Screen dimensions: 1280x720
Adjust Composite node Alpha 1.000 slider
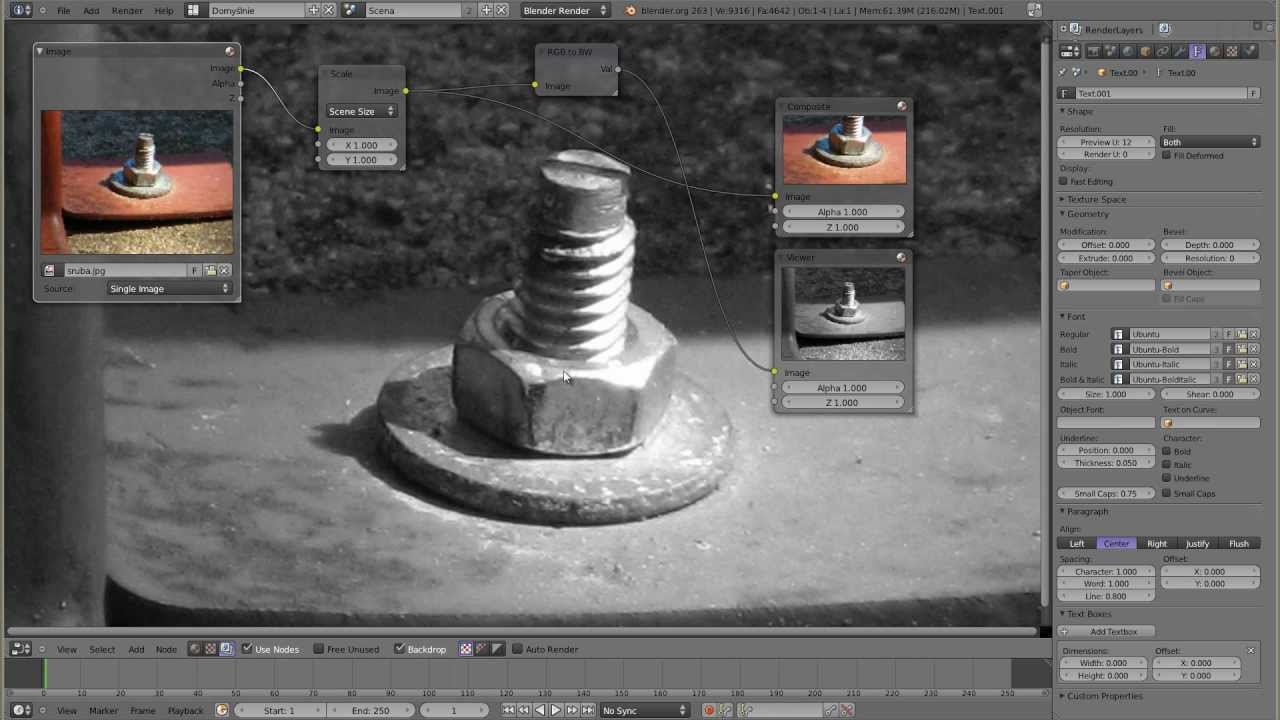click(x=843, y=212)
